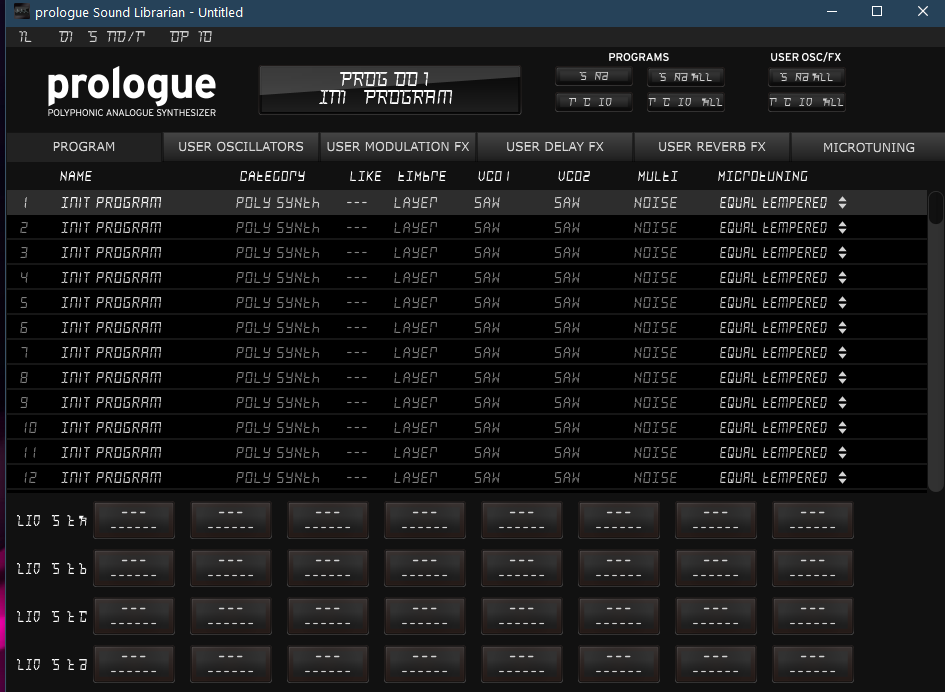Click the app icon in title bar
Viewport: 945px width, 692px height.
pos(22,11)
